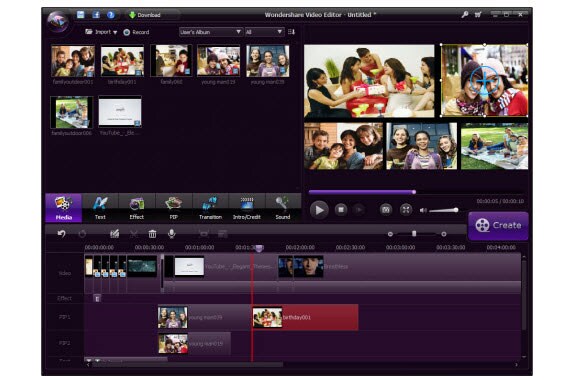This screenshot has width=570, height=380.
Task: Click the Wondershare application logo orb
Action: 57,22
